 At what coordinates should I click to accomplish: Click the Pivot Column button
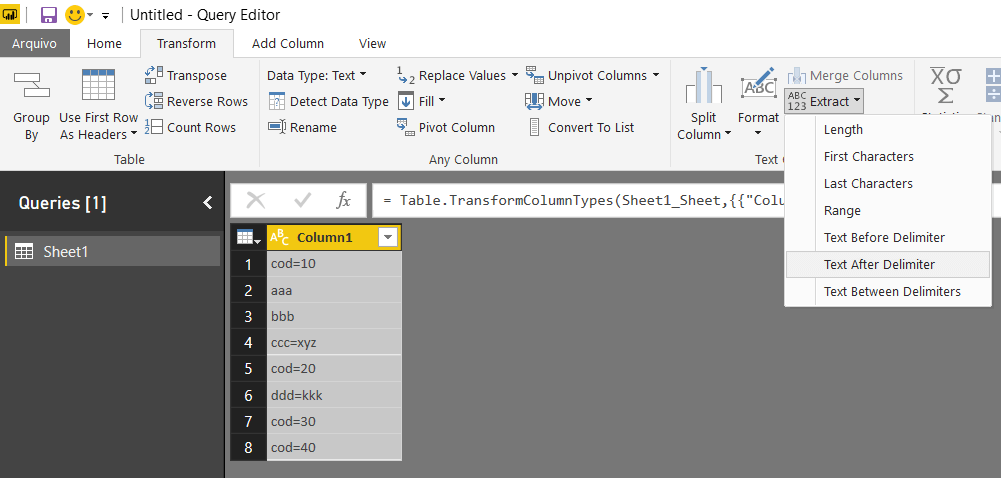[x=446, y=128]
